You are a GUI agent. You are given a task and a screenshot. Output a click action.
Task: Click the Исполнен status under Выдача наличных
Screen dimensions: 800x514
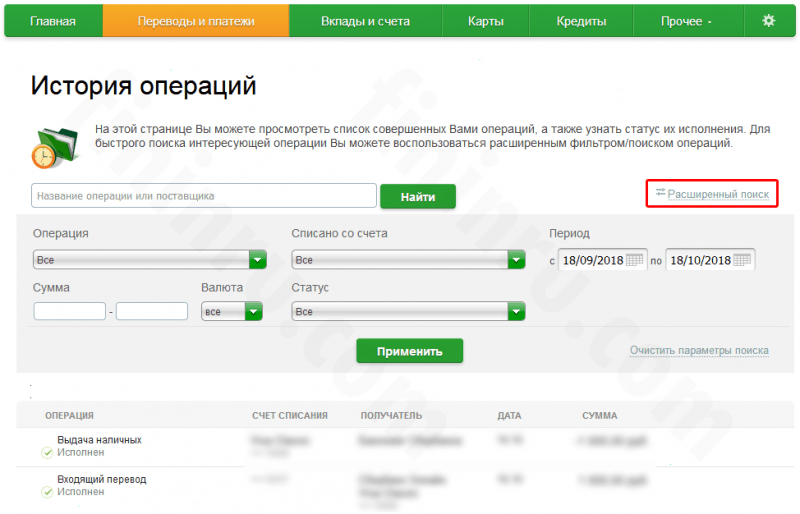pos(81,453)
